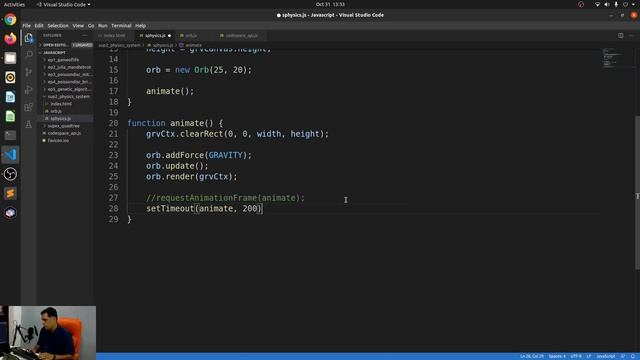This screenshot has height=360, width=640.
Task: Open the Edit menu
Action: (x=39, y=25)
